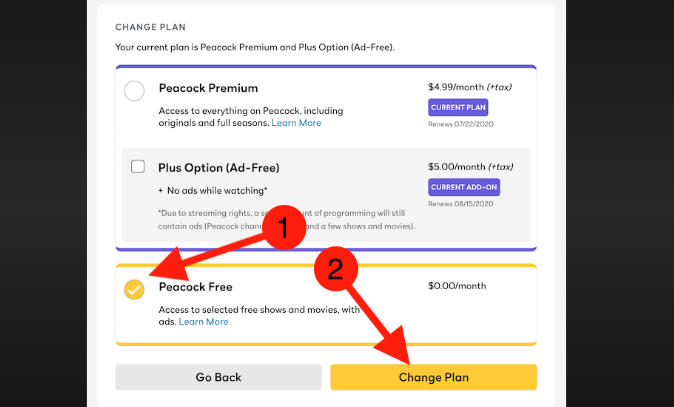Tick the Plus Option (Ad-Free) checkbox
The width and height of the screenshot is (674, 407).
coord(138,167)
